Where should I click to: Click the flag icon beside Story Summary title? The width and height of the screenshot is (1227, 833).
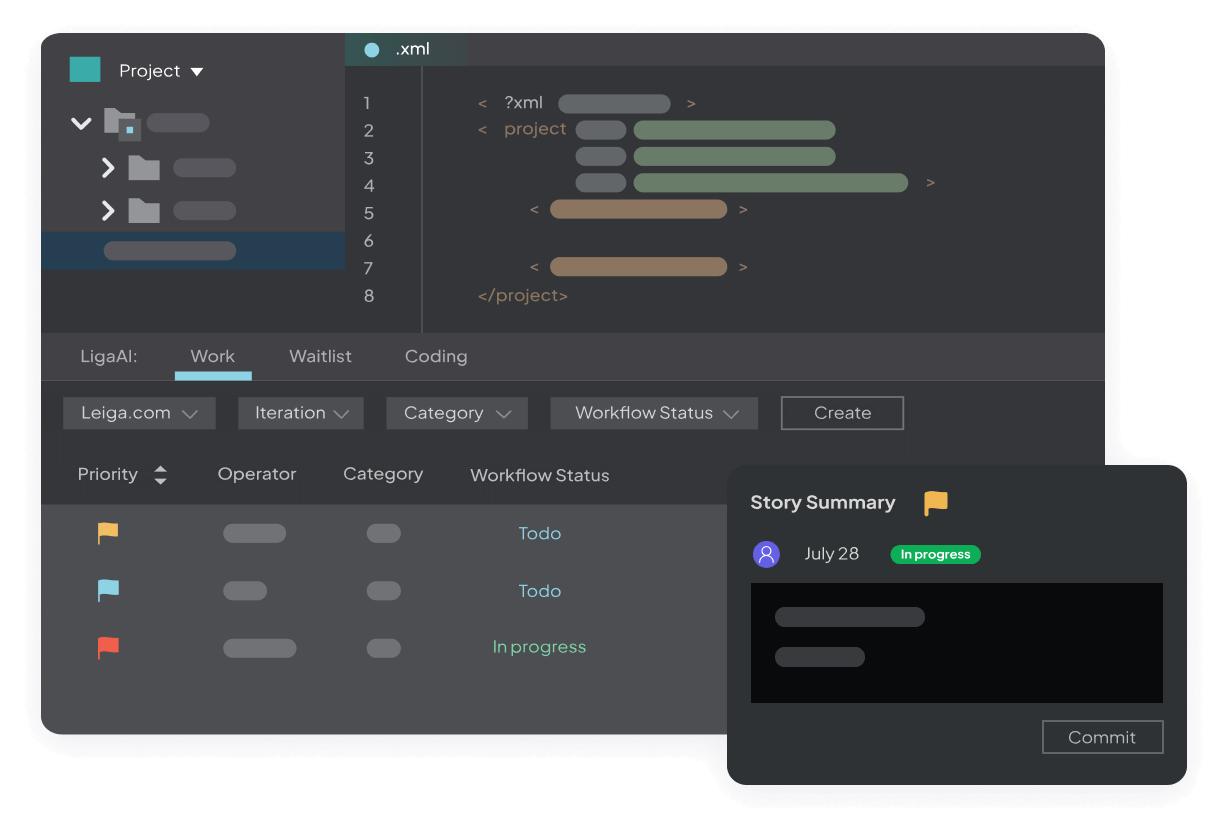coord(934,503)
